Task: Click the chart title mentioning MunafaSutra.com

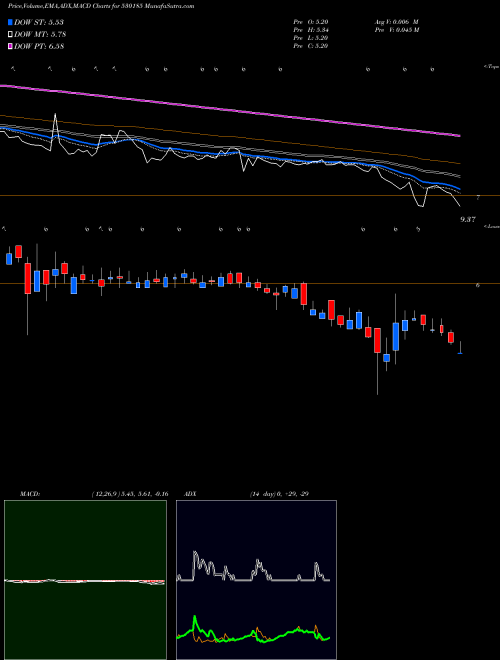Action: click(x=101, y=7)
